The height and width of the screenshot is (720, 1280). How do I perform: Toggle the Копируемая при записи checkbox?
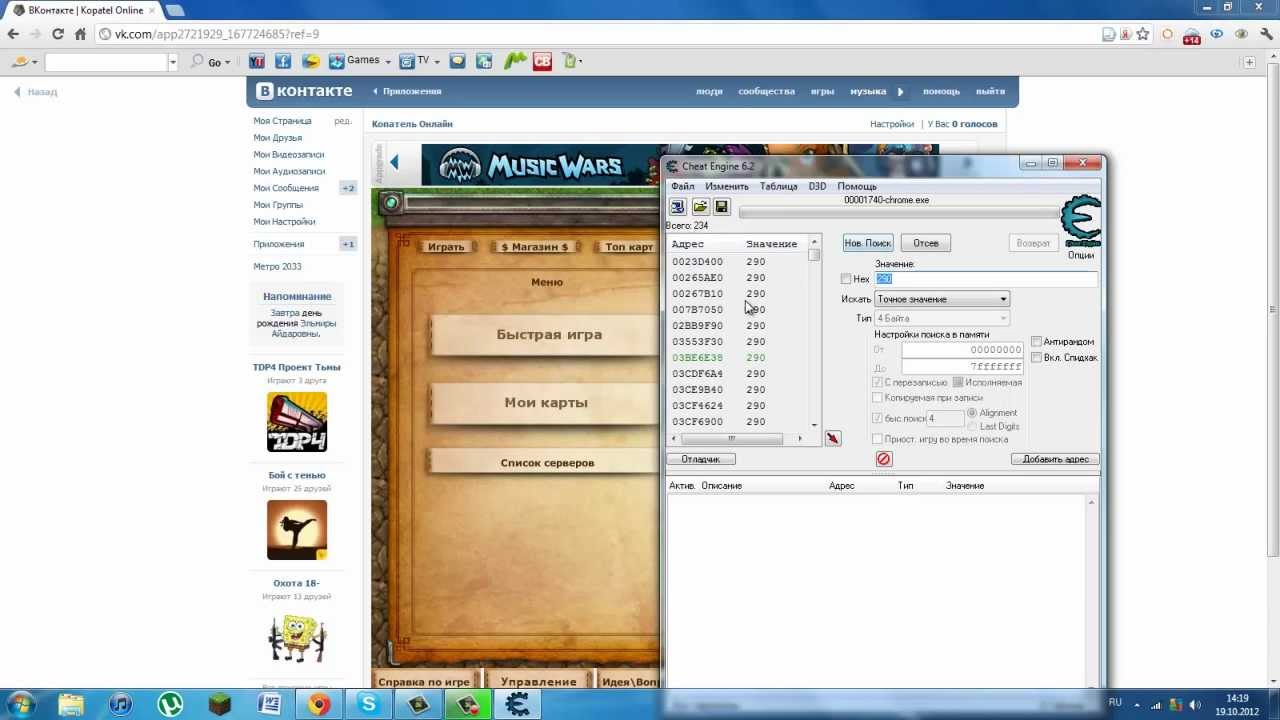point(878,398)
